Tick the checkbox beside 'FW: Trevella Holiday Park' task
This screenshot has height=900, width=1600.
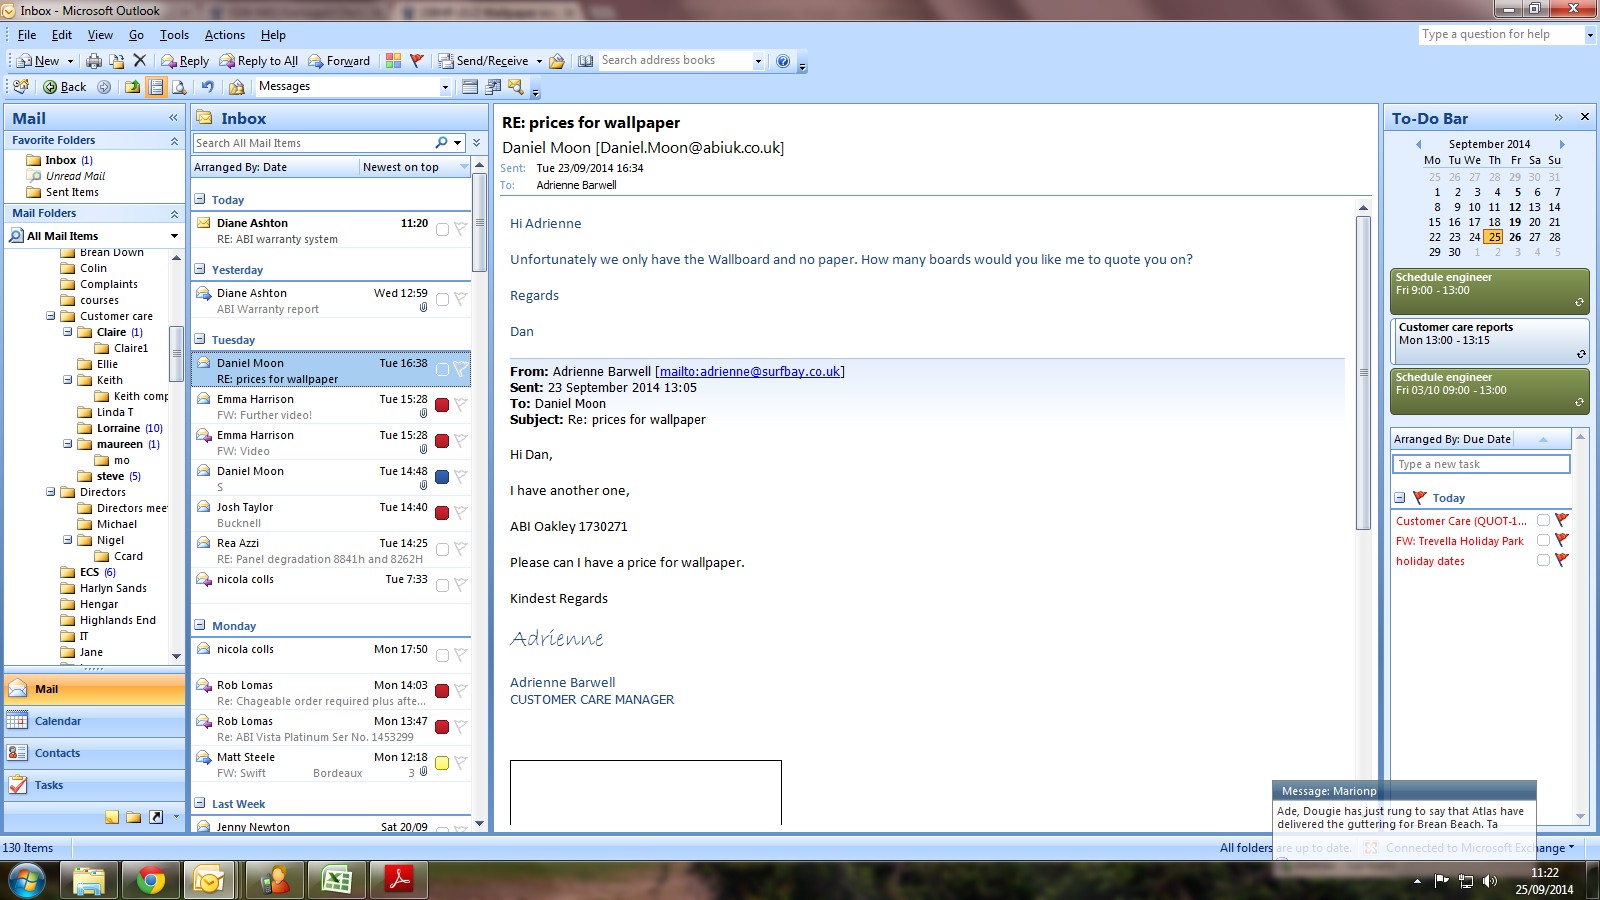1543,540
